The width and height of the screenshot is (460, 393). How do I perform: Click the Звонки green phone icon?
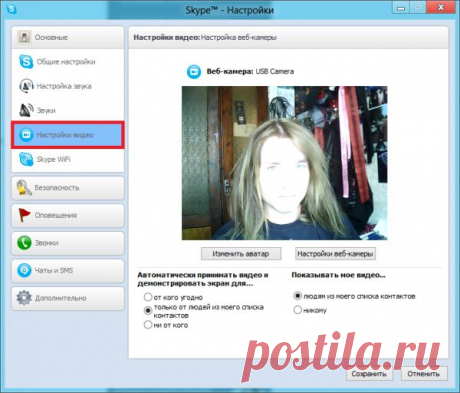24,243
